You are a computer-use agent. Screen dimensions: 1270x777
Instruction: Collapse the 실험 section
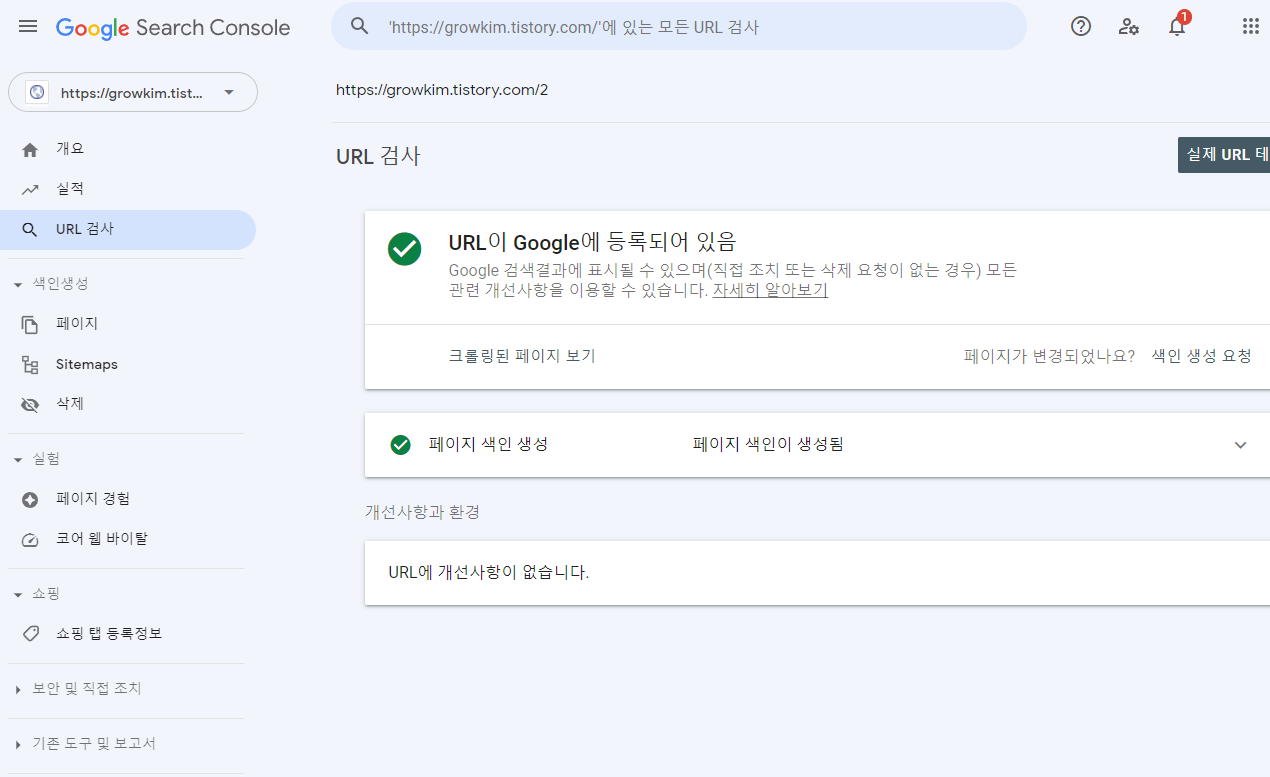[x=18, y=459]
